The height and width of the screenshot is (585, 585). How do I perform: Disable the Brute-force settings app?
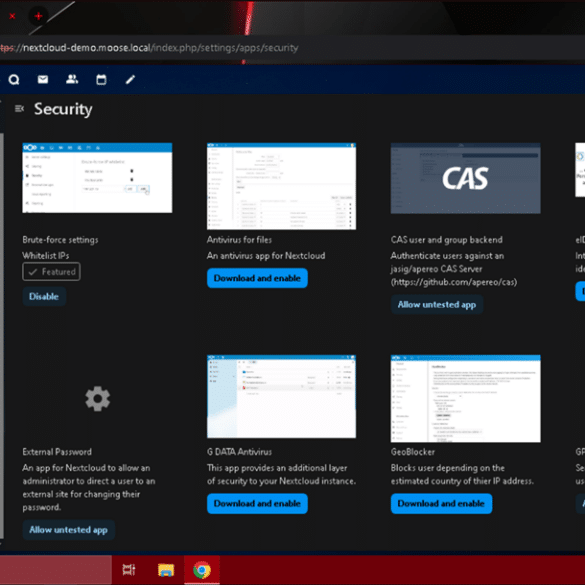click(44, 297)
